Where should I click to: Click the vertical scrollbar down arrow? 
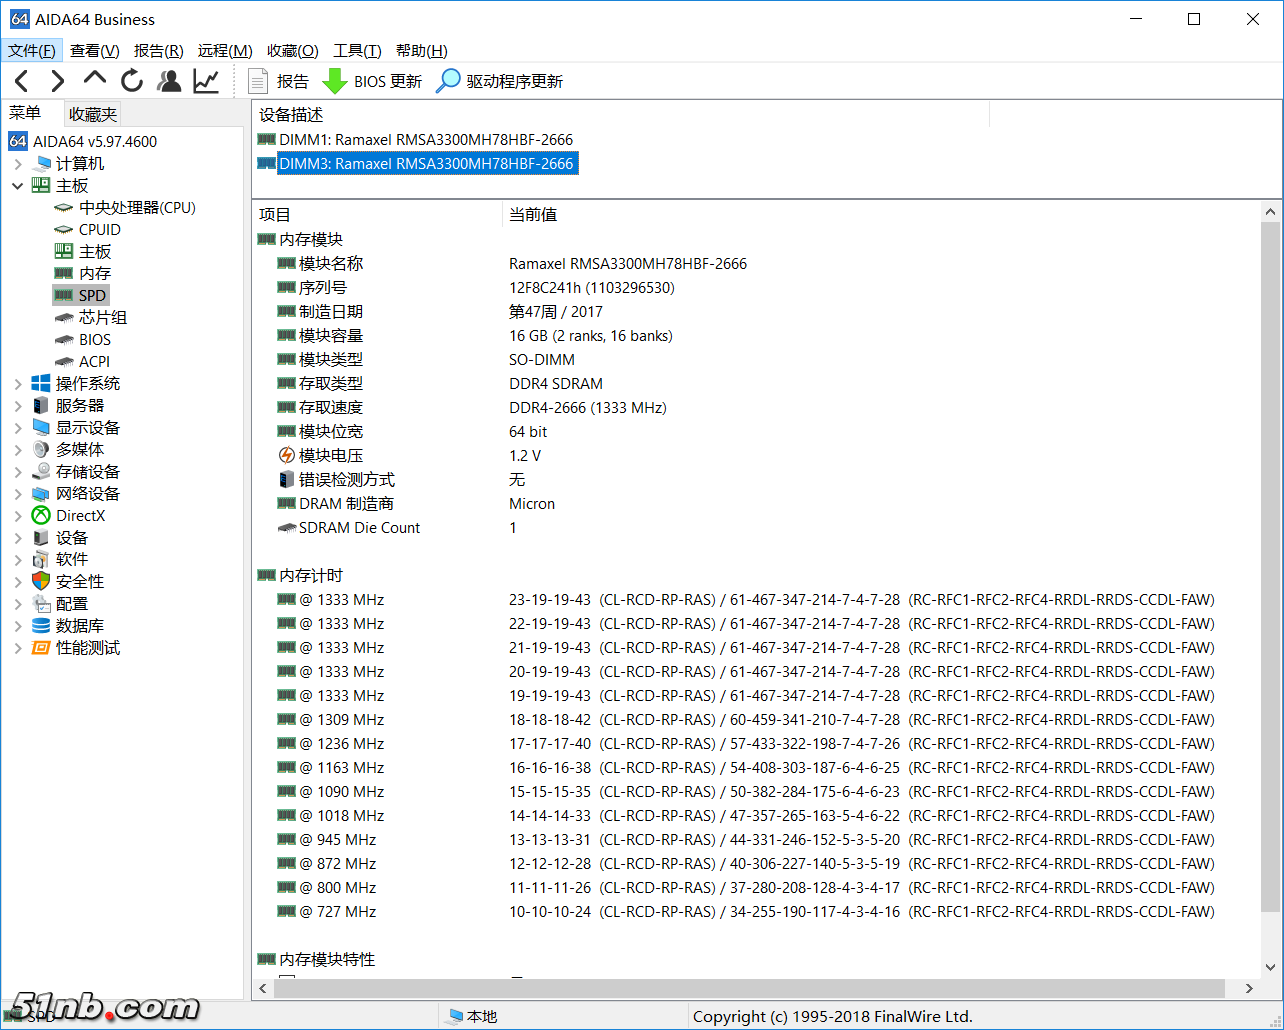pos(1271,967)
